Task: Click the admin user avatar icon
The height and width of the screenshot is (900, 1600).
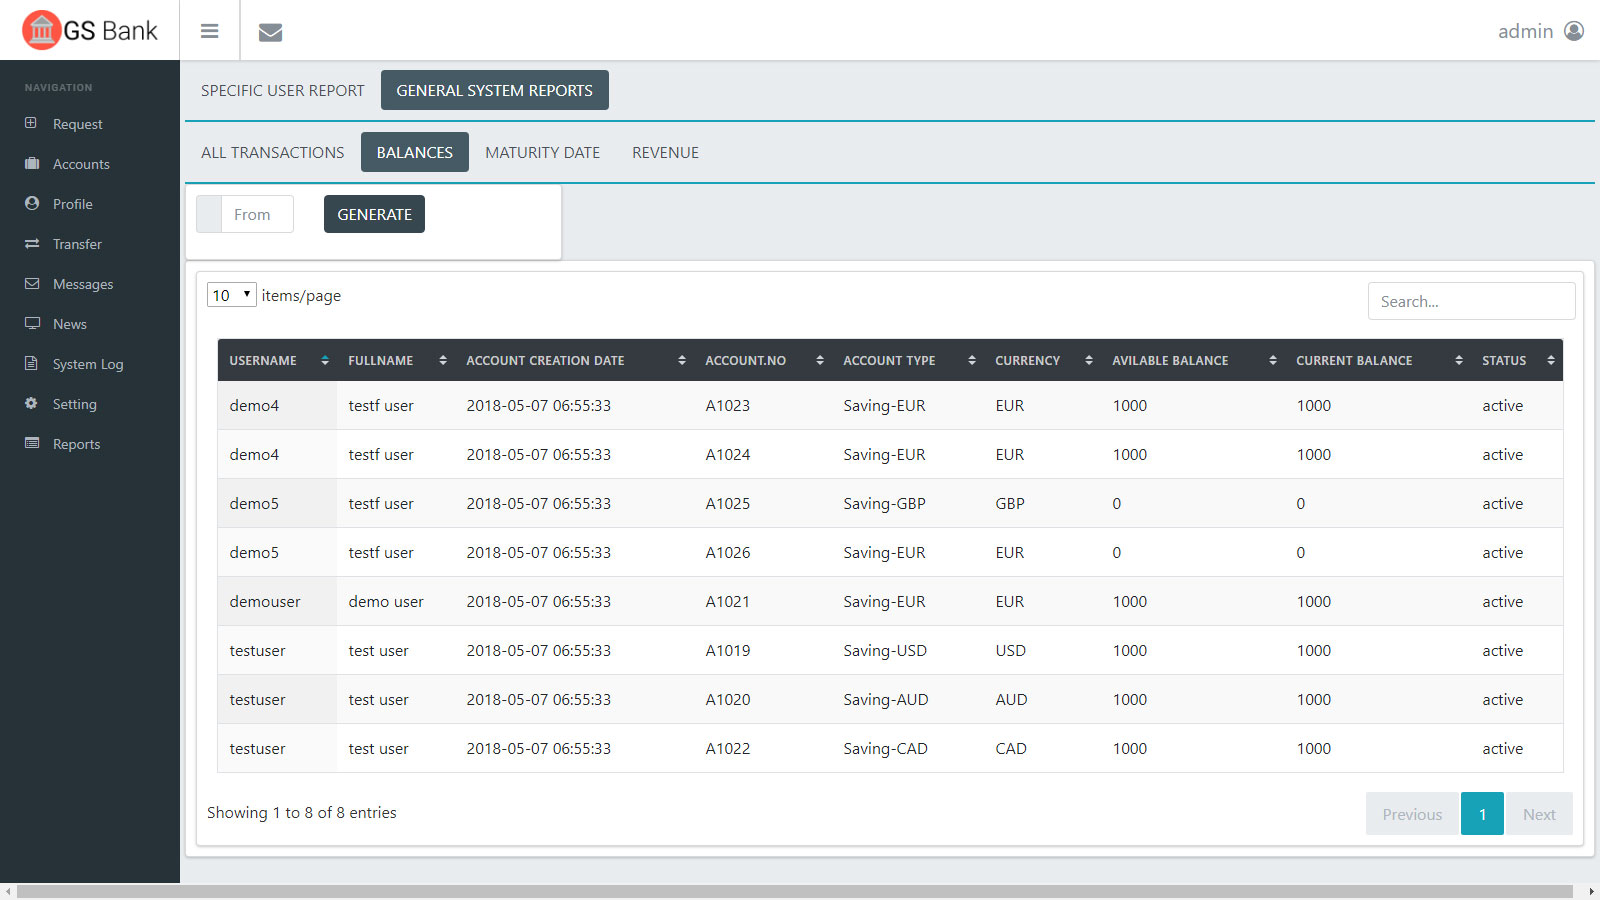Action: (1574, 31)
